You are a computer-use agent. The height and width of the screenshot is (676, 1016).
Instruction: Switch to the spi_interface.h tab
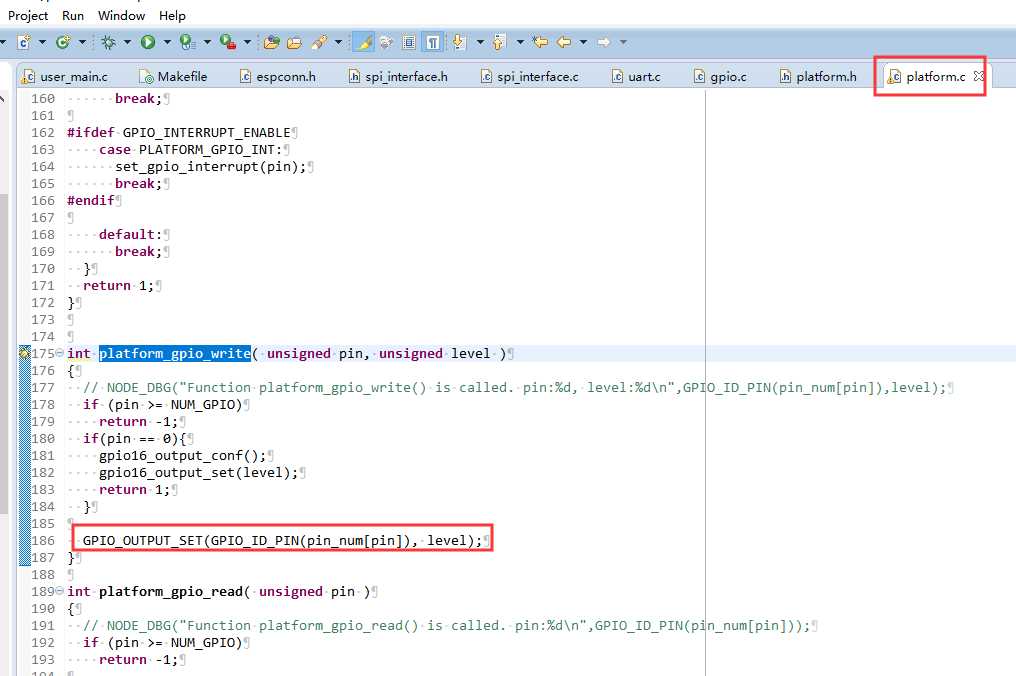click(398, 77)
